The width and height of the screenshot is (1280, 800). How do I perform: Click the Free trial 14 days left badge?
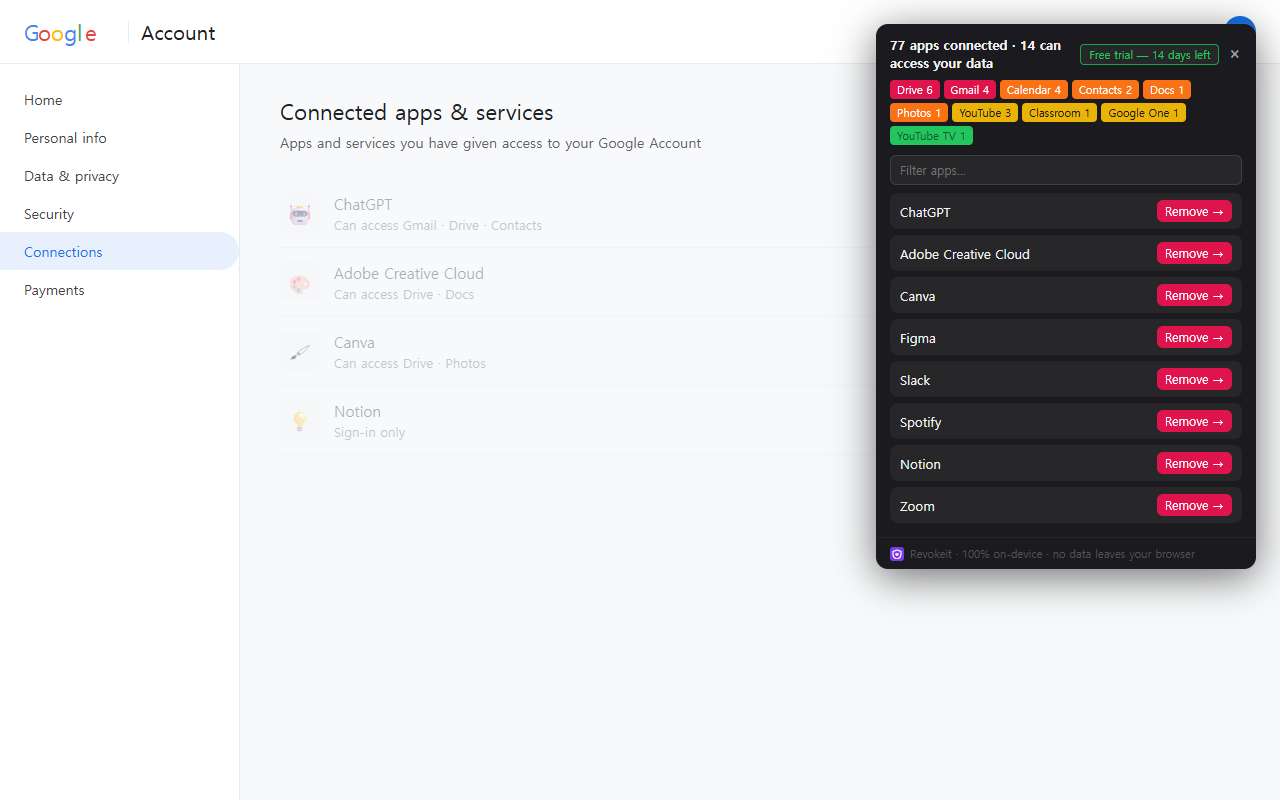pos(1149,55)
